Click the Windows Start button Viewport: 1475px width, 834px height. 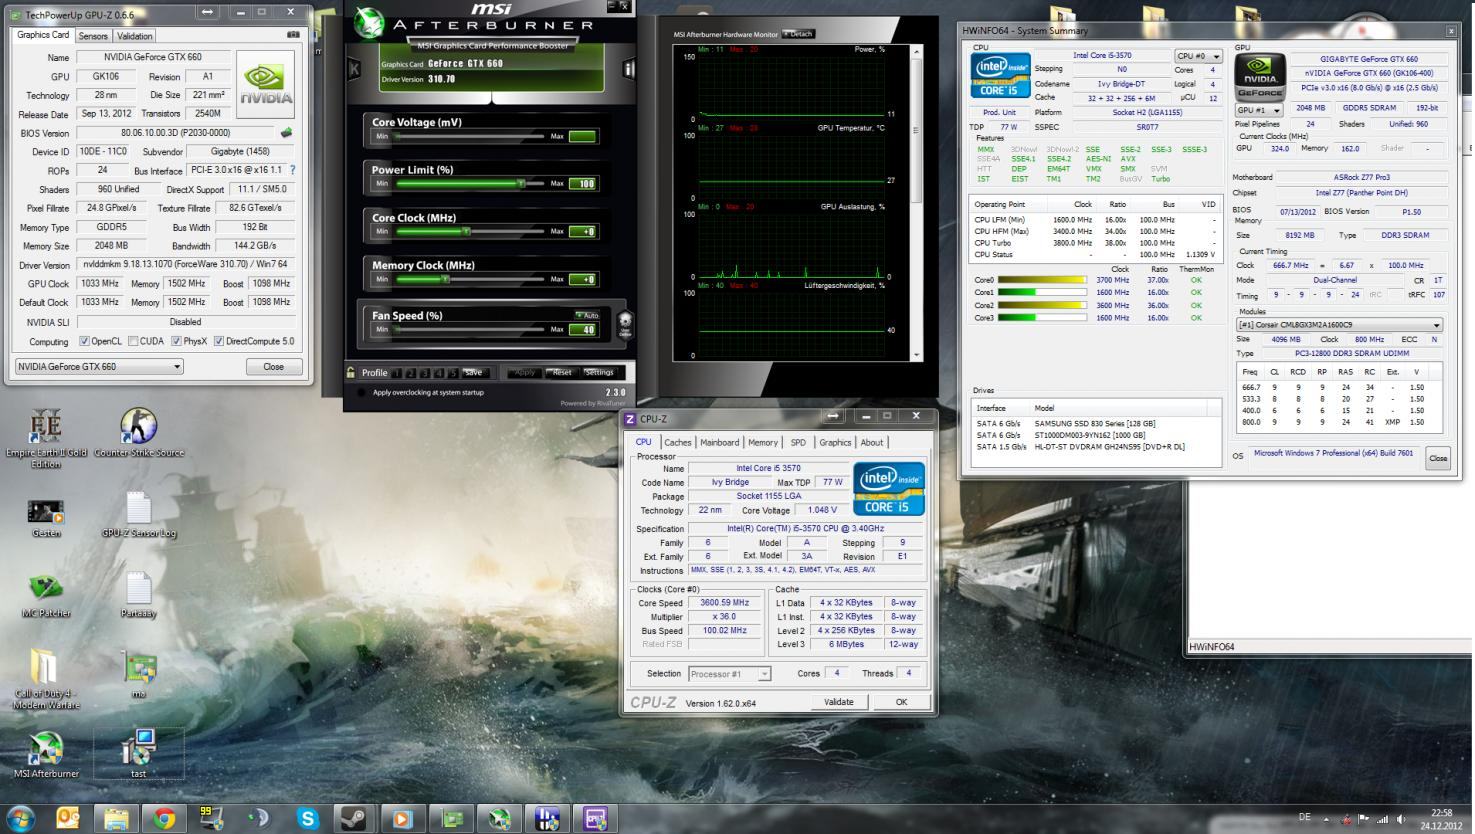point(21,819)
